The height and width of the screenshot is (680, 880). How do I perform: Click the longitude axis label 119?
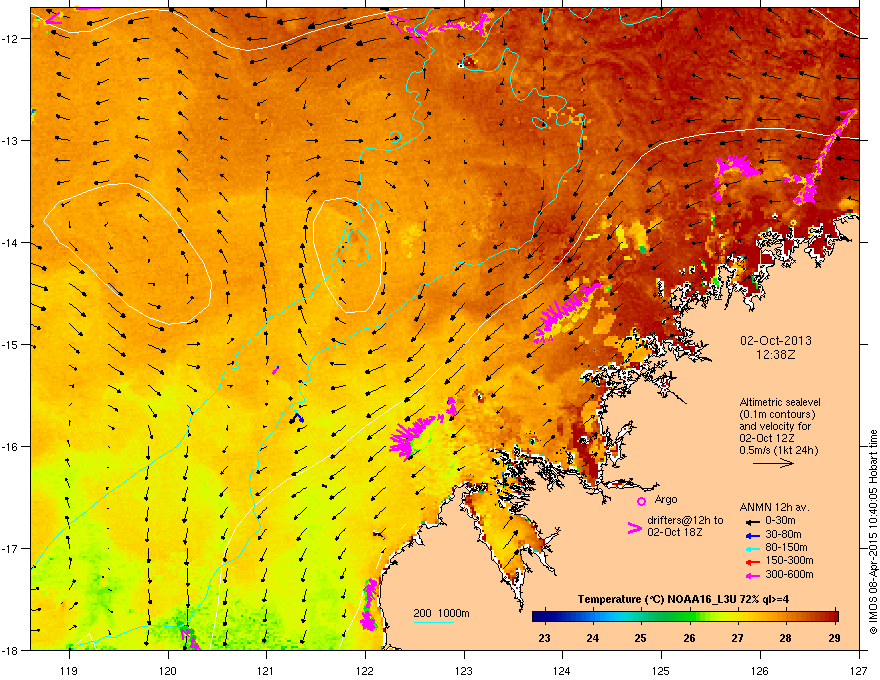pos(69,670)
